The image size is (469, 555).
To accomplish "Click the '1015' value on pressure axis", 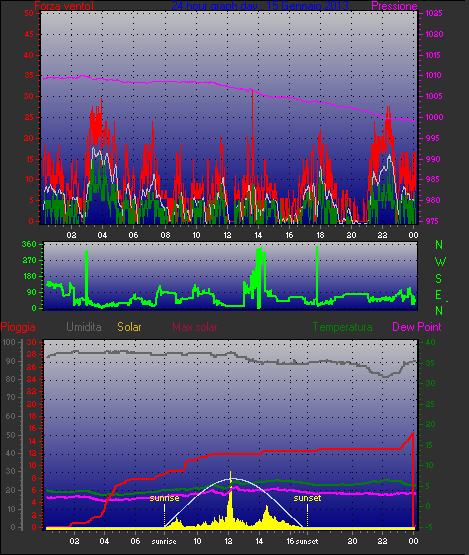I will pos(434,55).
